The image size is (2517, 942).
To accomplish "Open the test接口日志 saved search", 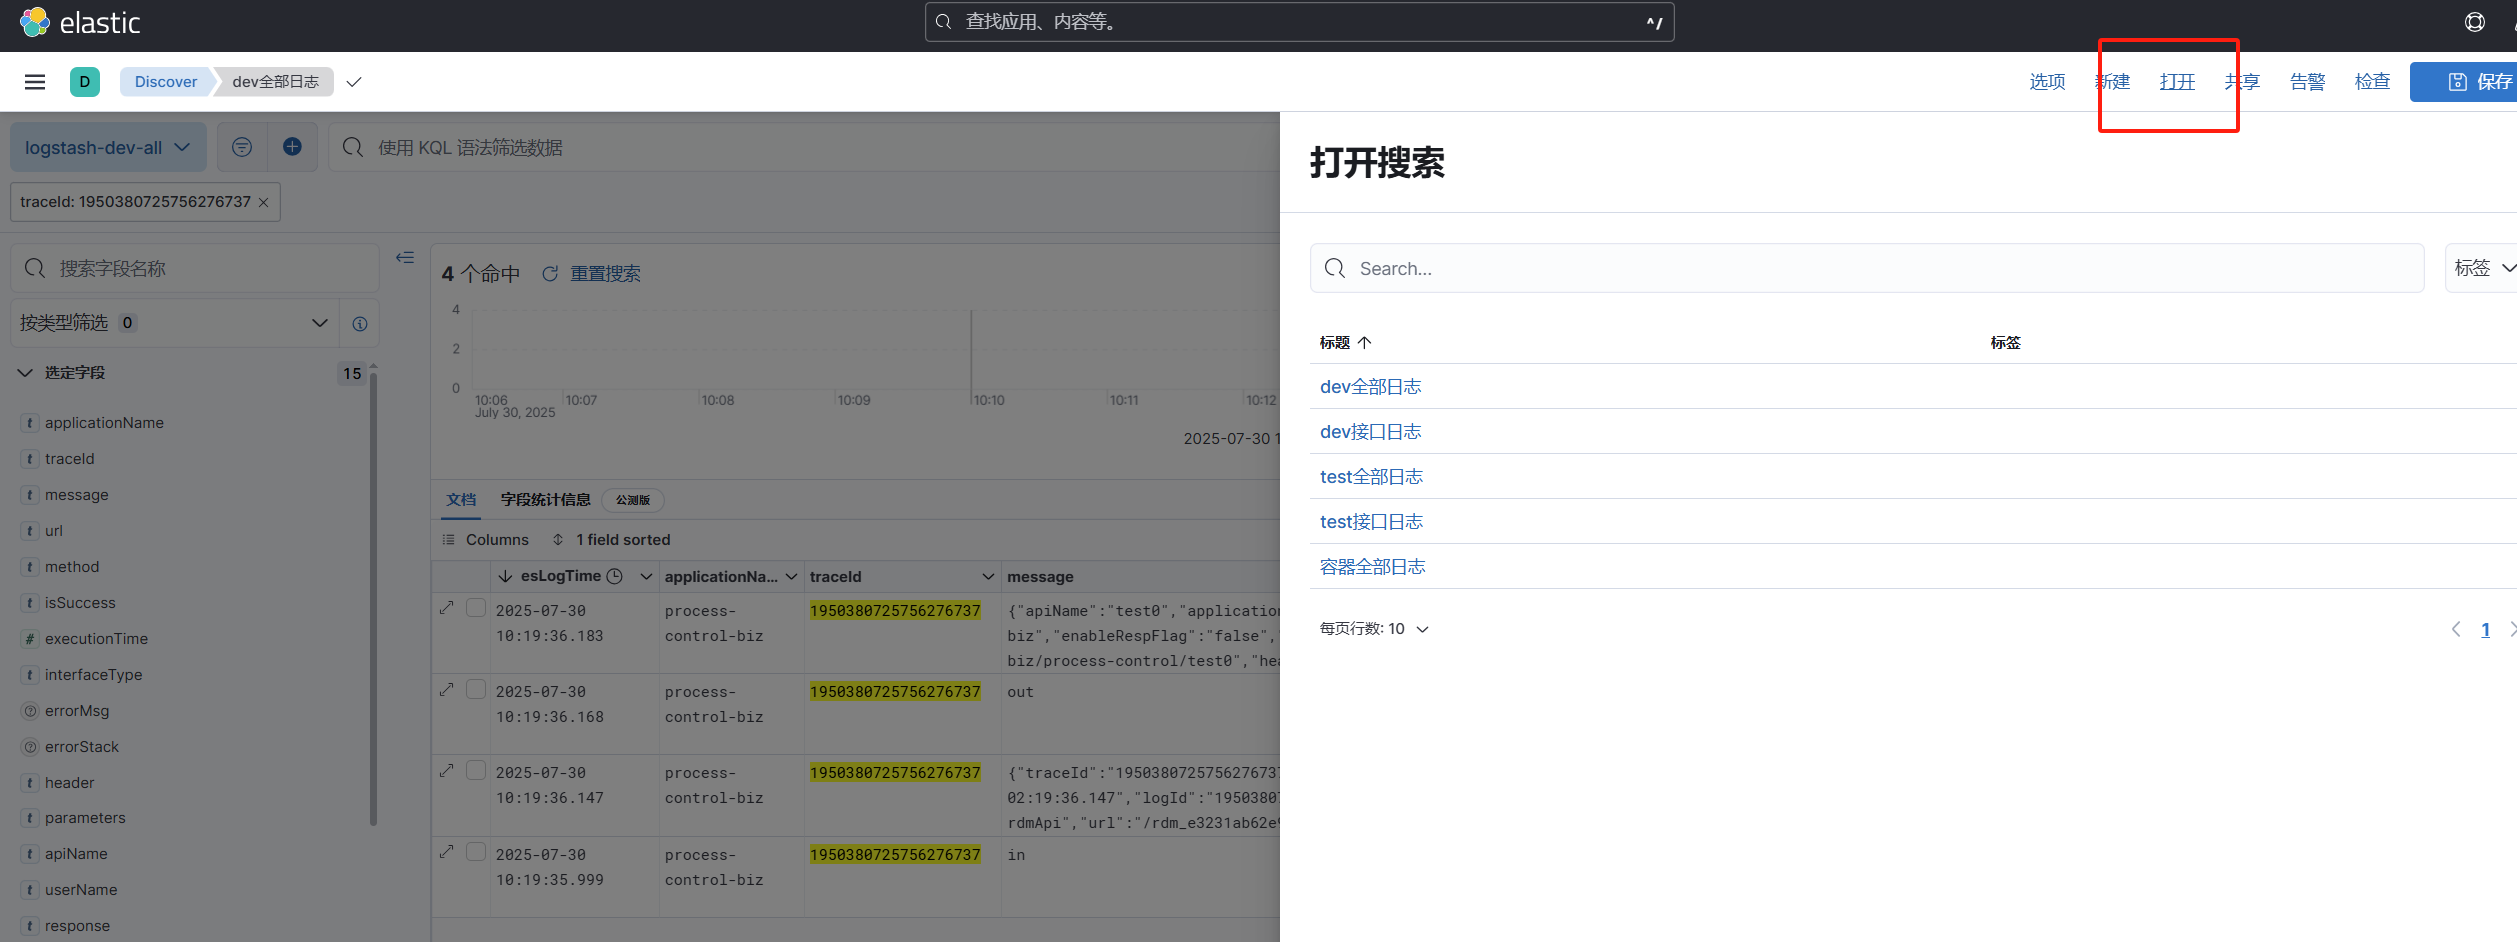I will point(1371,522).
